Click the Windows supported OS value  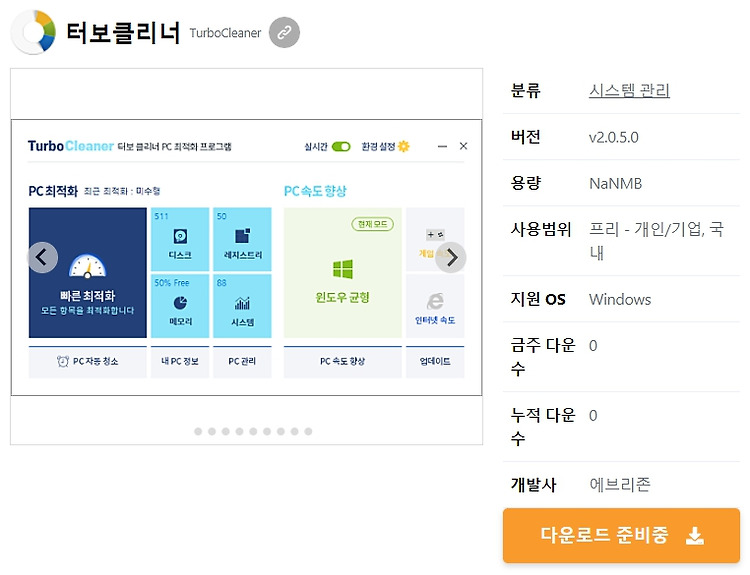(x=620, y=300)
